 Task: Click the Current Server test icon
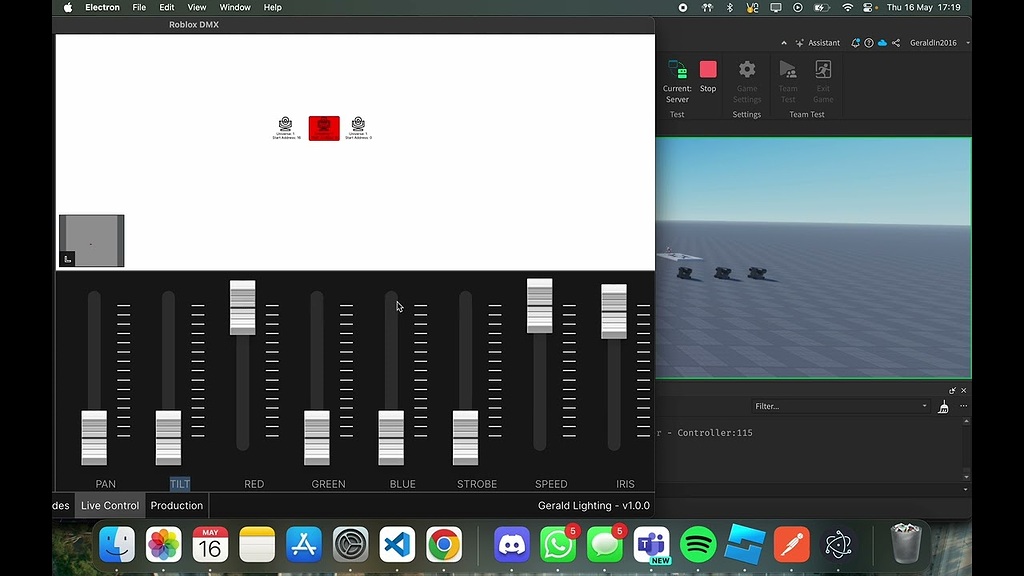click(677, 70)
